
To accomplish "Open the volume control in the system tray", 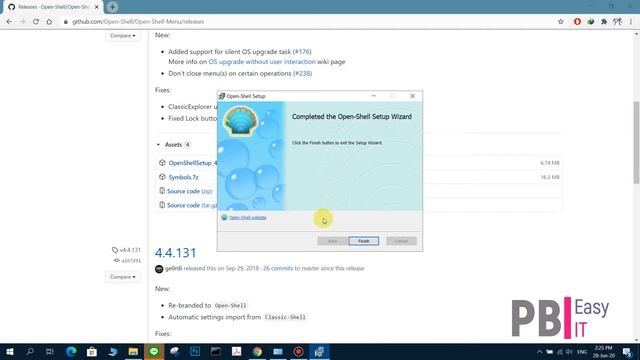I will point(569,351).
